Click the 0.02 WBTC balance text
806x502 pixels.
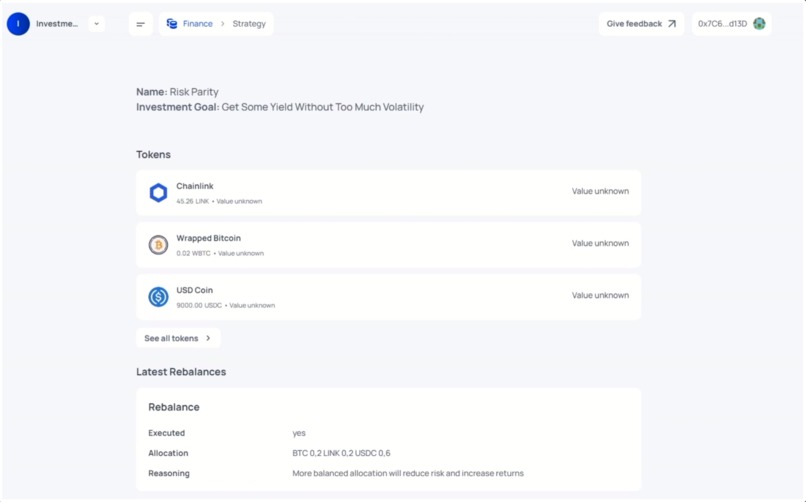[x=193, y=253]
